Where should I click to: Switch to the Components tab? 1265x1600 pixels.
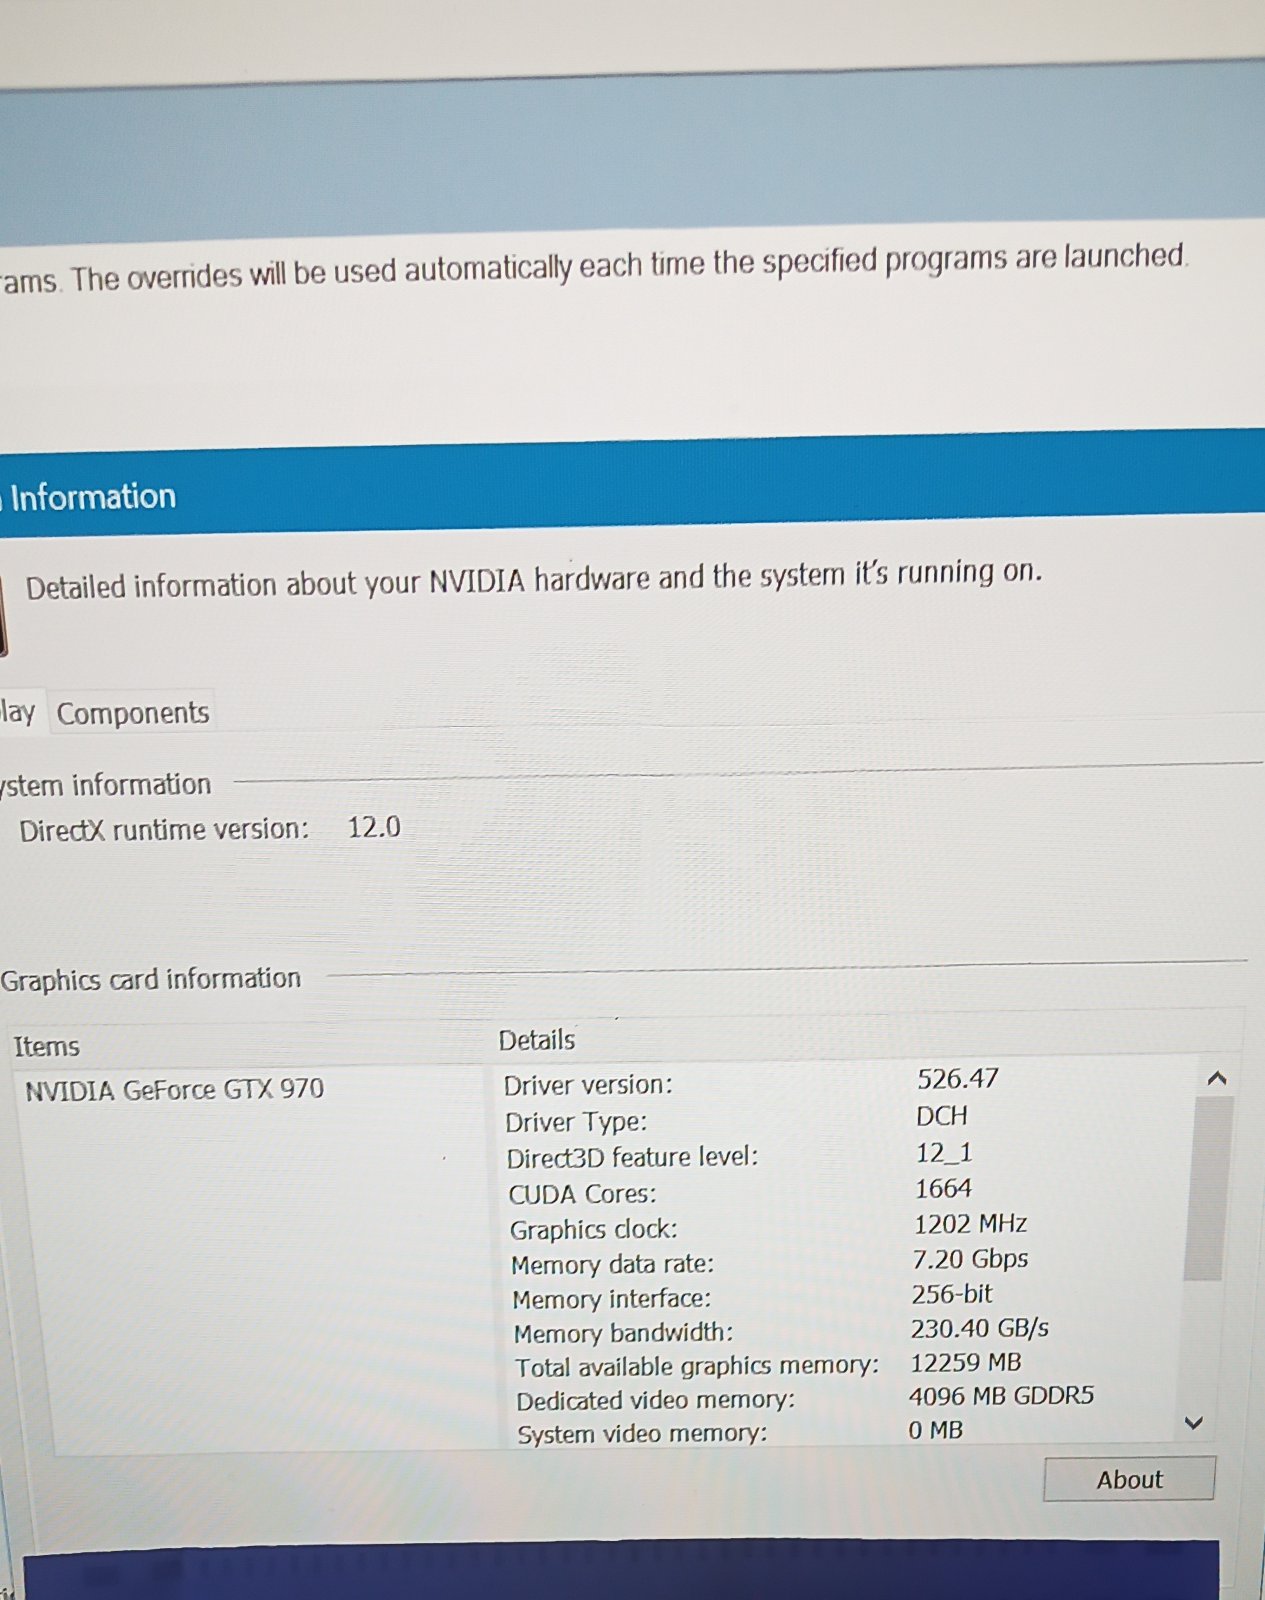pos(132,713)
